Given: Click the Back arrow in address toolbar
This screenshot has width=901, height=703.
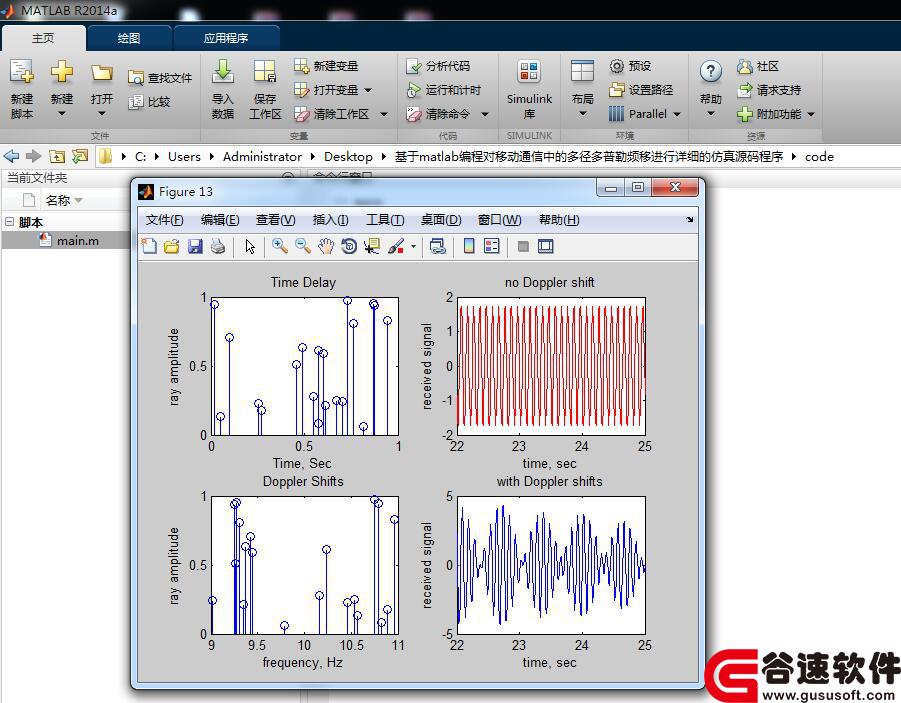Looking at the screenshot, I should click(x=11, y=156).
